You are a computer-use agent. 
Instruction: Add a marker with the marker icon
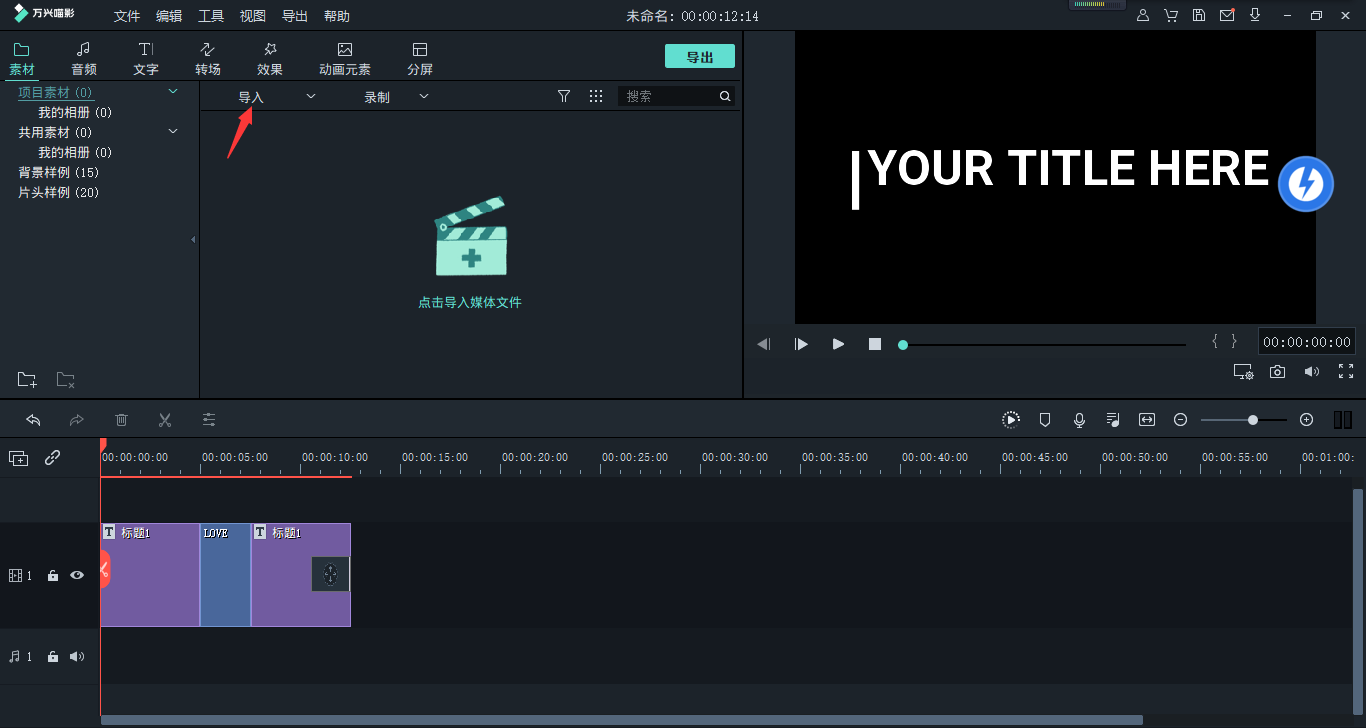click(1045, 420)
